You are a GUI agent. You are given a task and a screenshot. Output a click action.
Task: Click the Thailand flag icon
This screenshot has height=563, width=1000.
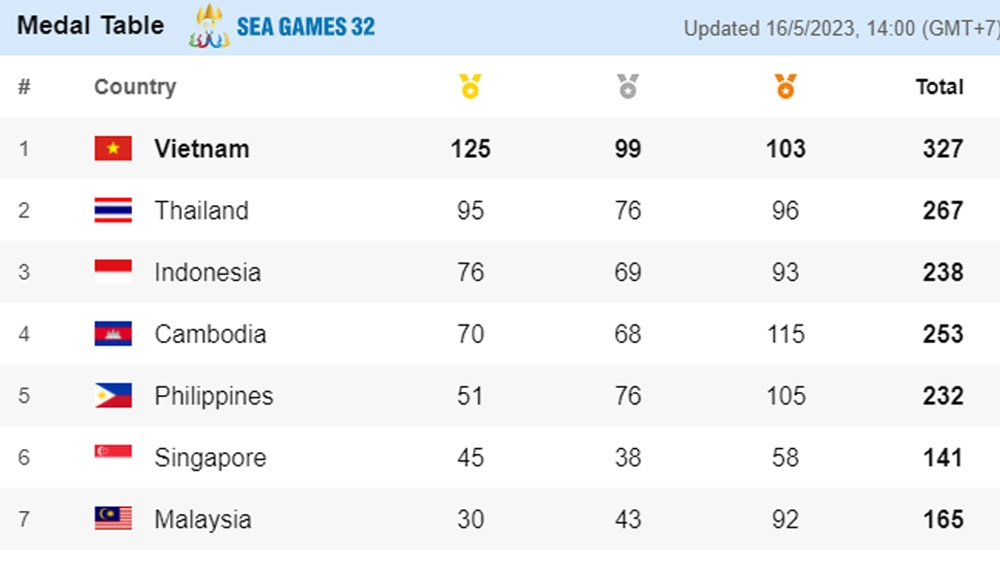pyautogui.click(x=114, y=210)
